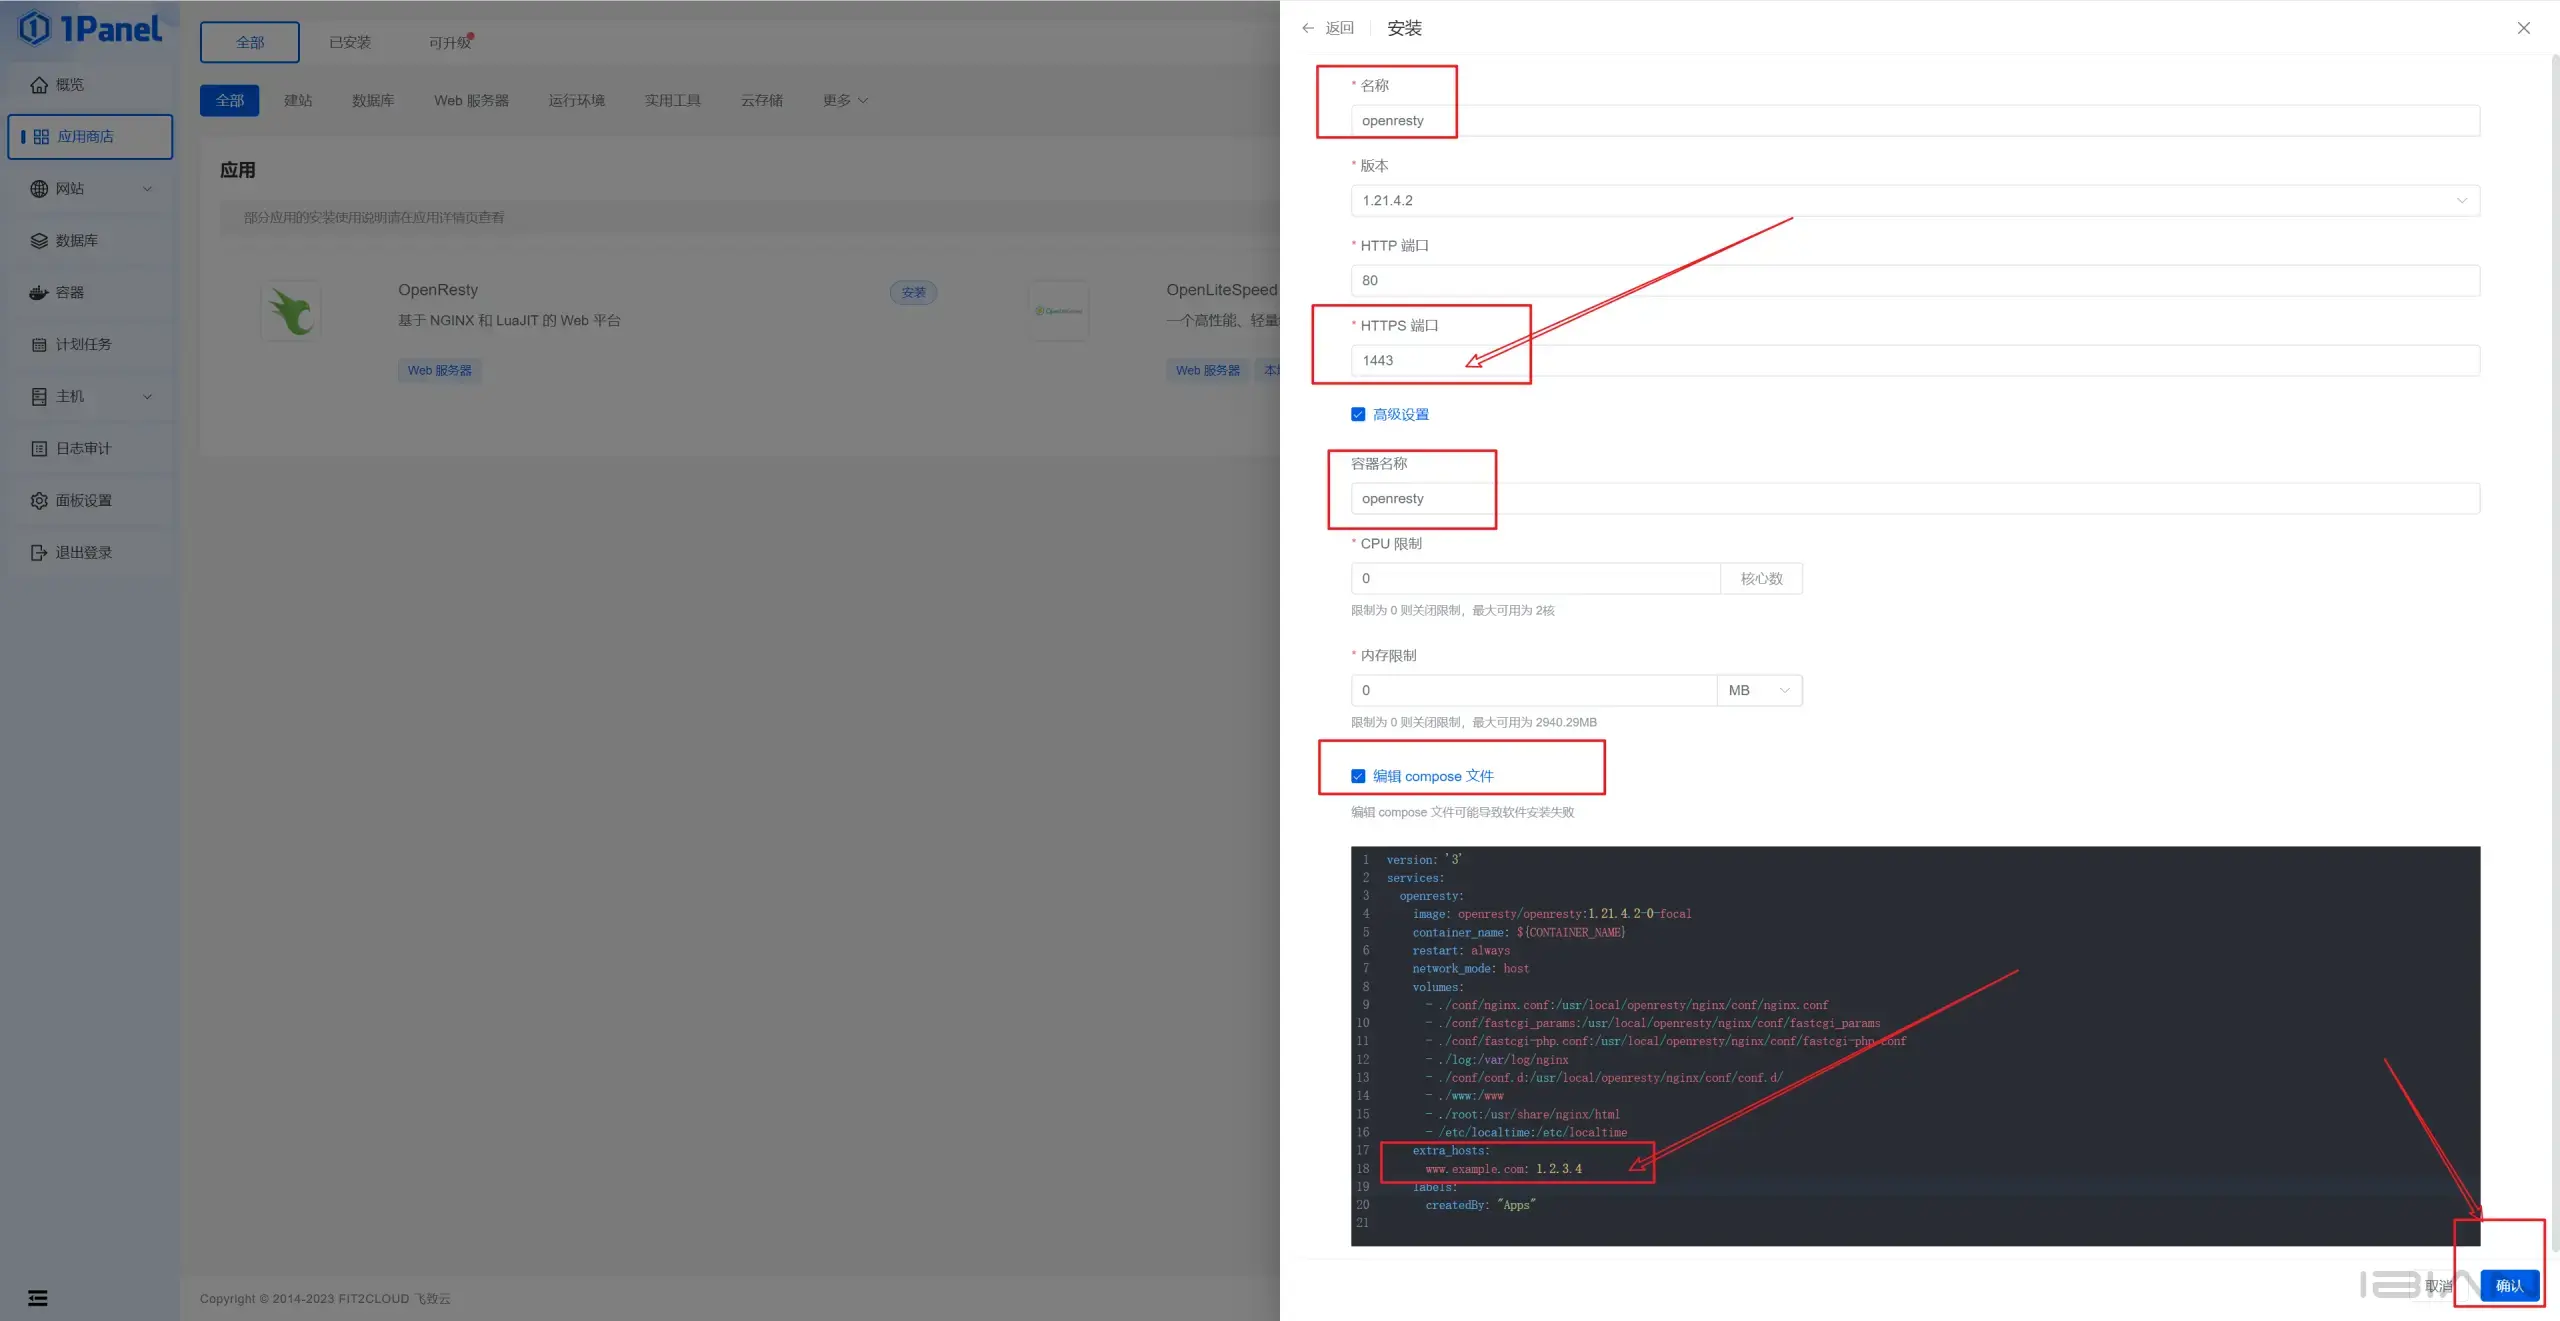This screenshot has width=2560, height=1321.
Task: Open the MB memory unit dropdown
Action: pos(1760,691)
